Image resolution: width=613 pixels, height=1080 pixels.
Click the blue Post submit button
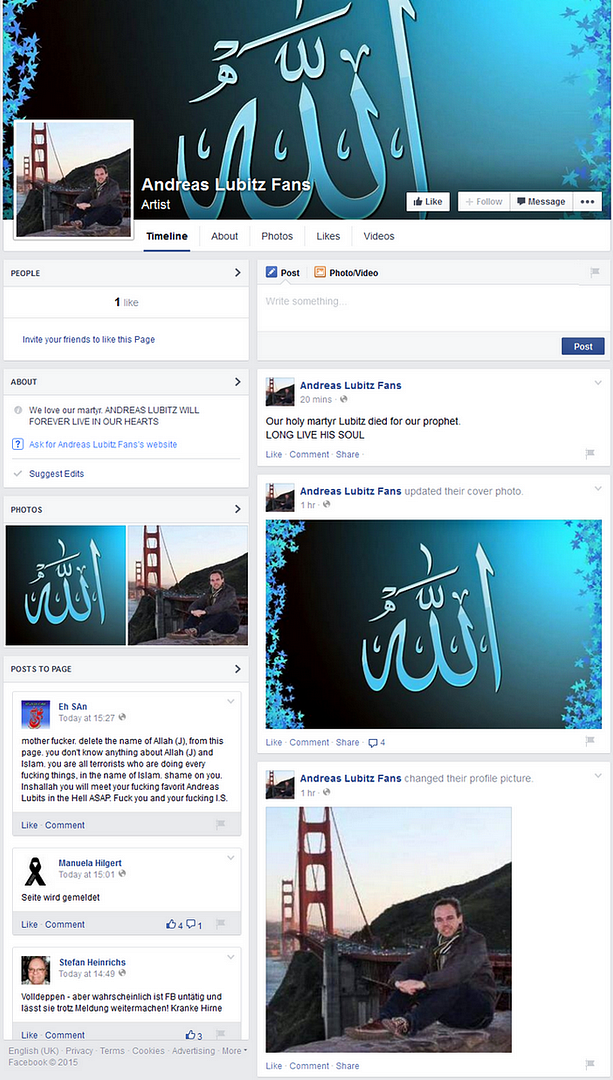click(x=583, y=346)
